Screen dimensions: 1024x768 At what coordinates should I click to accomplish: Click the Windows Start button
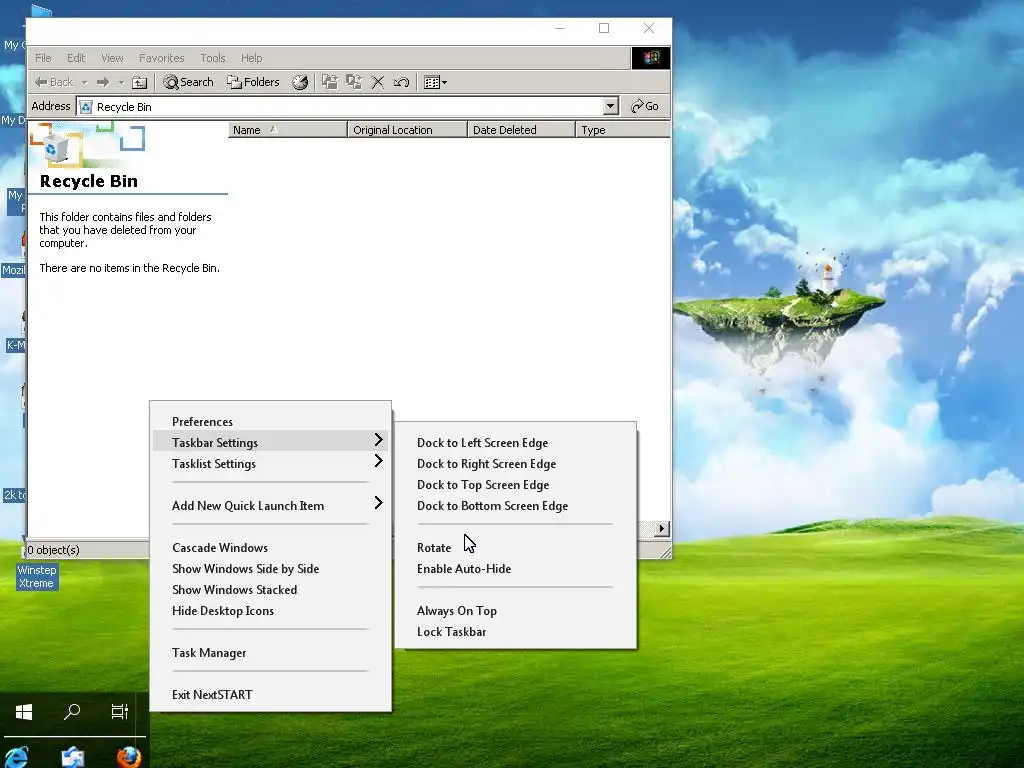pos(24,712)
